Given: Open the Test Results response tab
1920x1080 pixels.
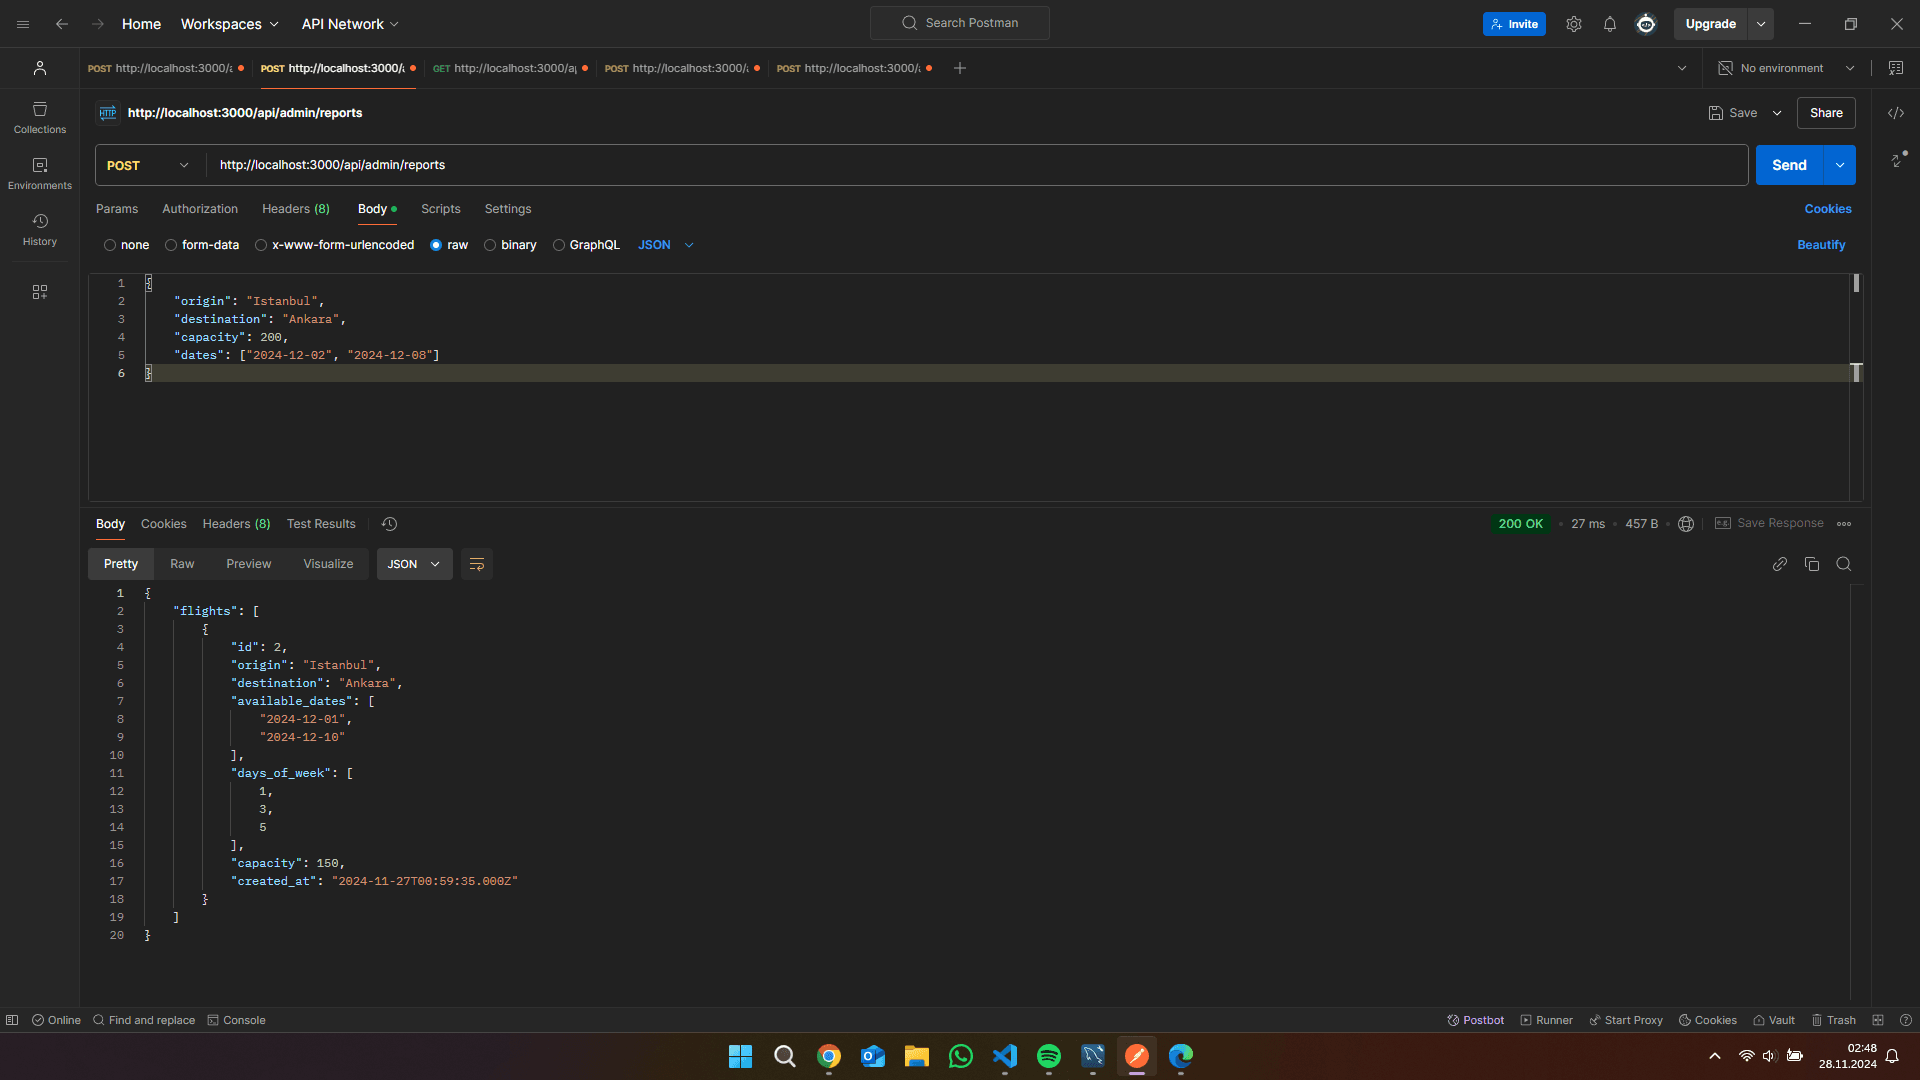Looking at the screenshot, I should (321, 524).
